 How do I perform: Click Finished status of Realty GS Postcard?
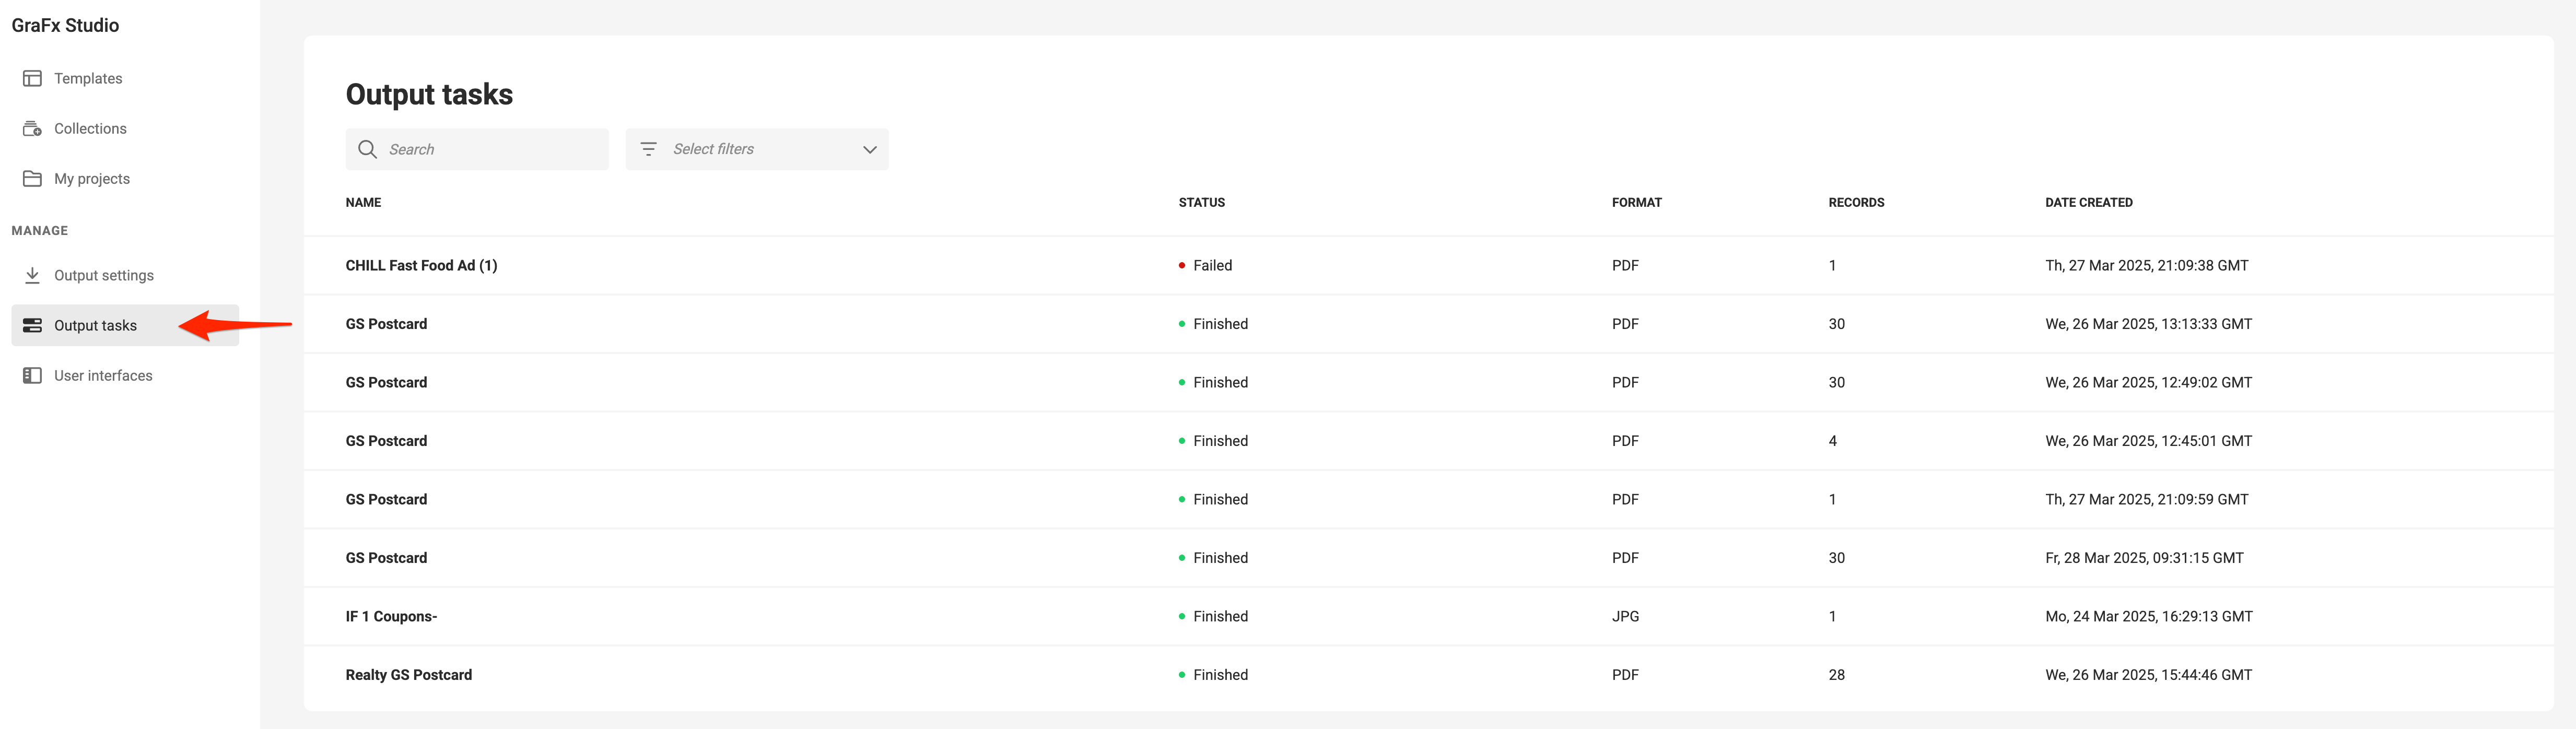point(1213,675)
